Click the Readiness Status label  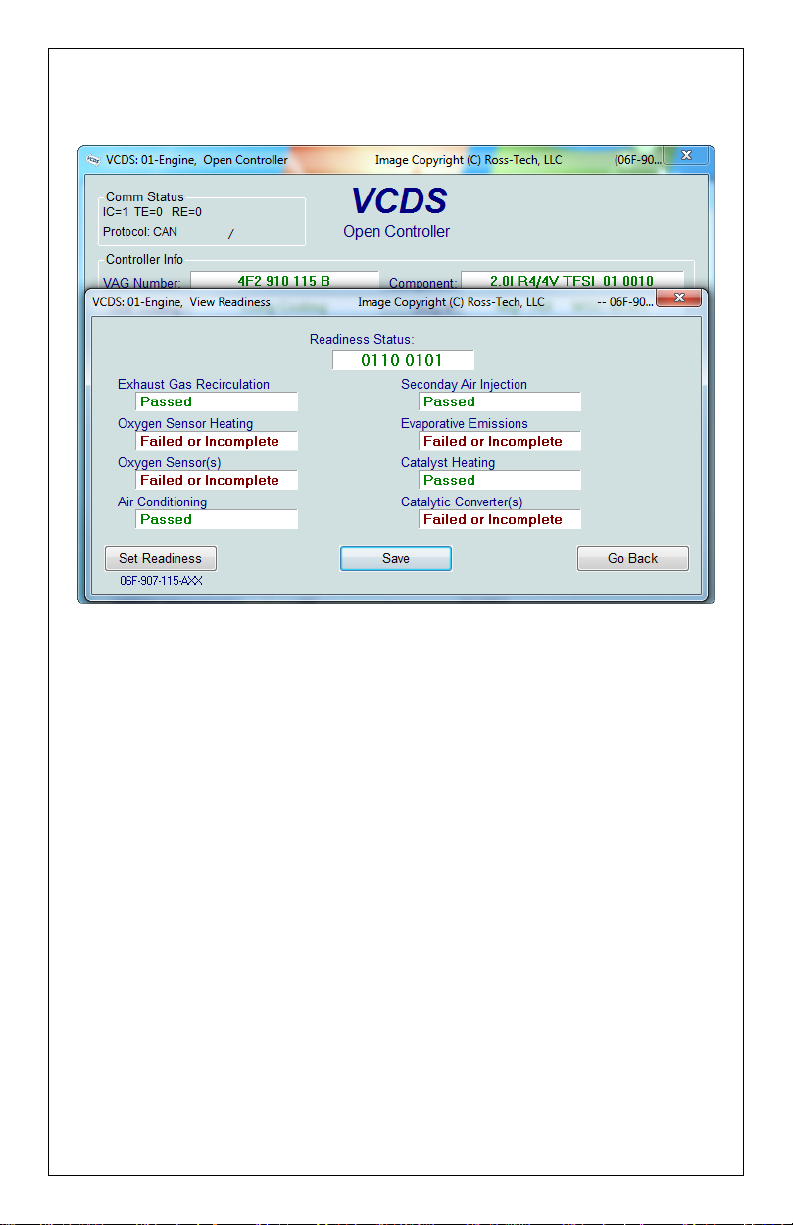point(362,340)
